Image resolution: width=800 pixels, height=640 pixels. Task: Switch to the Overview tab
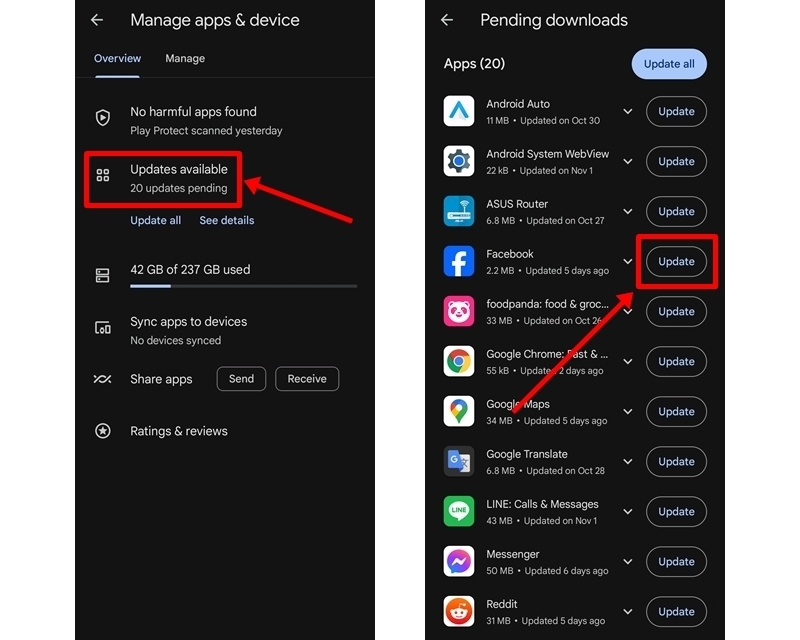[x=117, y=58]
